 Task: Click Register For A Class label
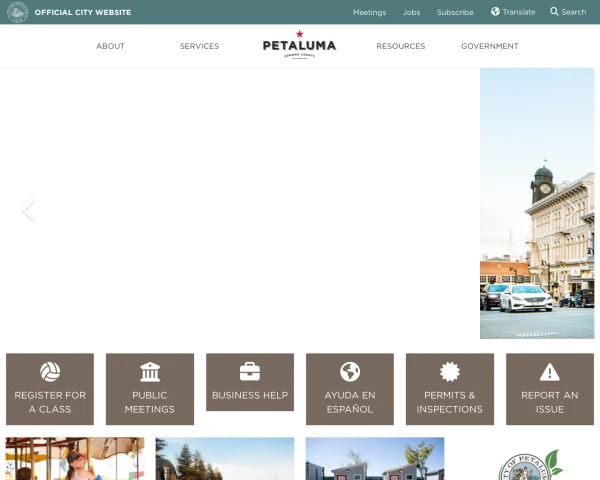click(50, 402)
